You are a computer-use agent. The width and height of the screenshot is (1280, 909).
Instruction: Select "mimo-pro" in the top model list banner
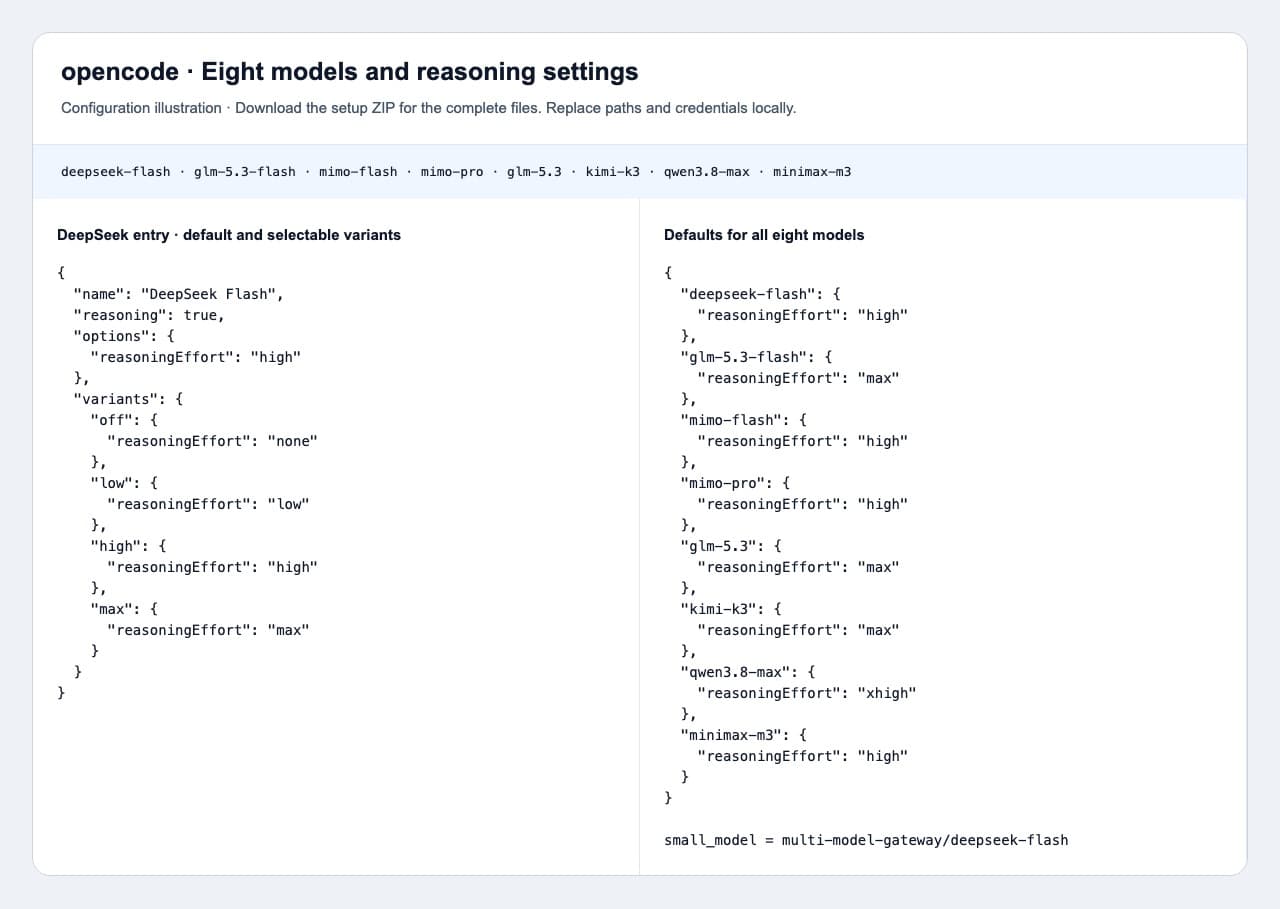(x=452, y=171)
